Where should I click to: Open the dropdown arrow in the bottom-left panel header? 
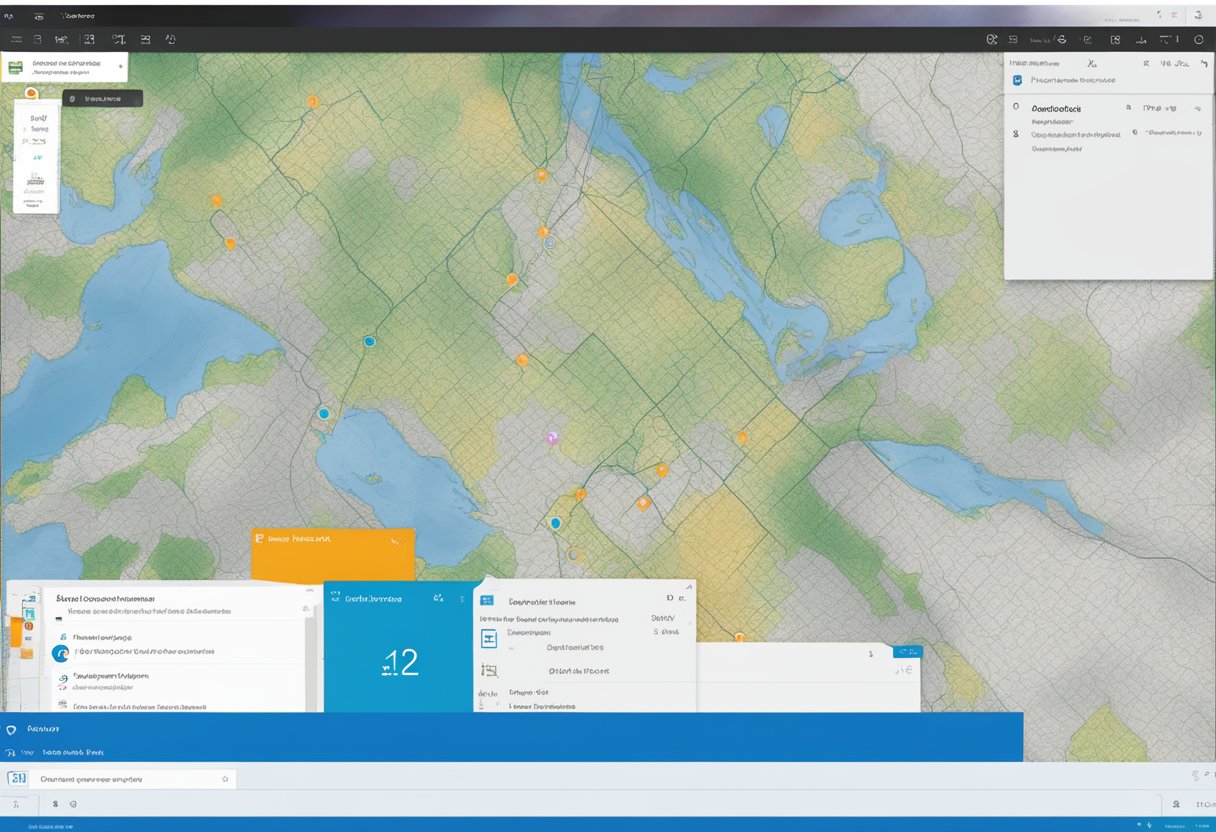(x=305, y=606)
